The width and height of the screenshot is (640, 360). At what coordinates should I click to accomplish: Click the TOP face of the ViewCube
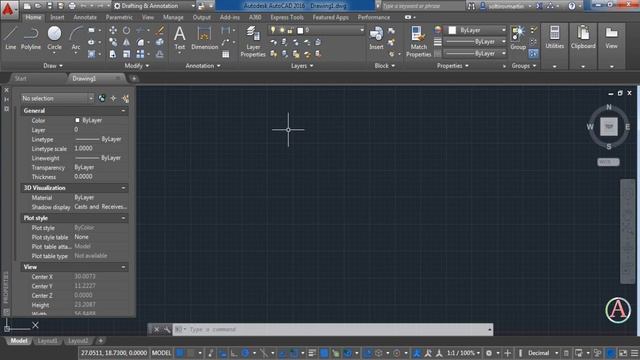(609, 127)
